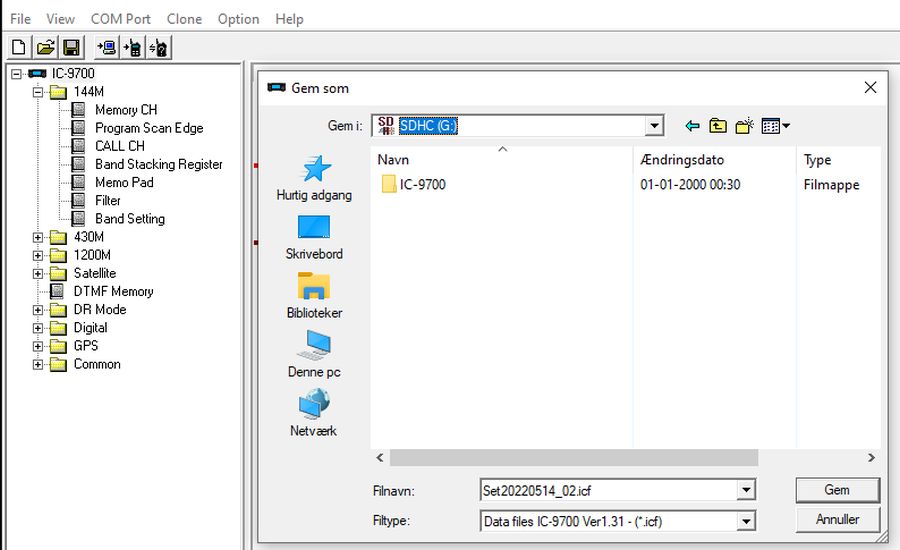Open the Option menu

tap(238, 19)
